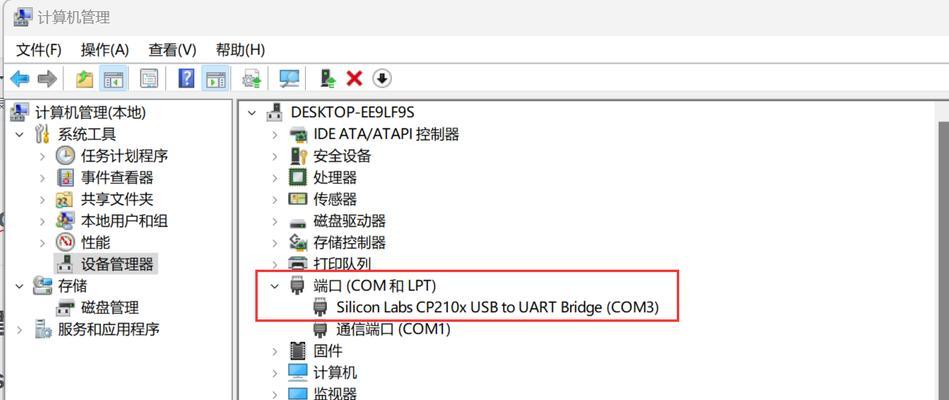The width and height of the screenshot is (949, 400).
Task: Collapse the 系统工具 tree node
Action: coord(20,134)
